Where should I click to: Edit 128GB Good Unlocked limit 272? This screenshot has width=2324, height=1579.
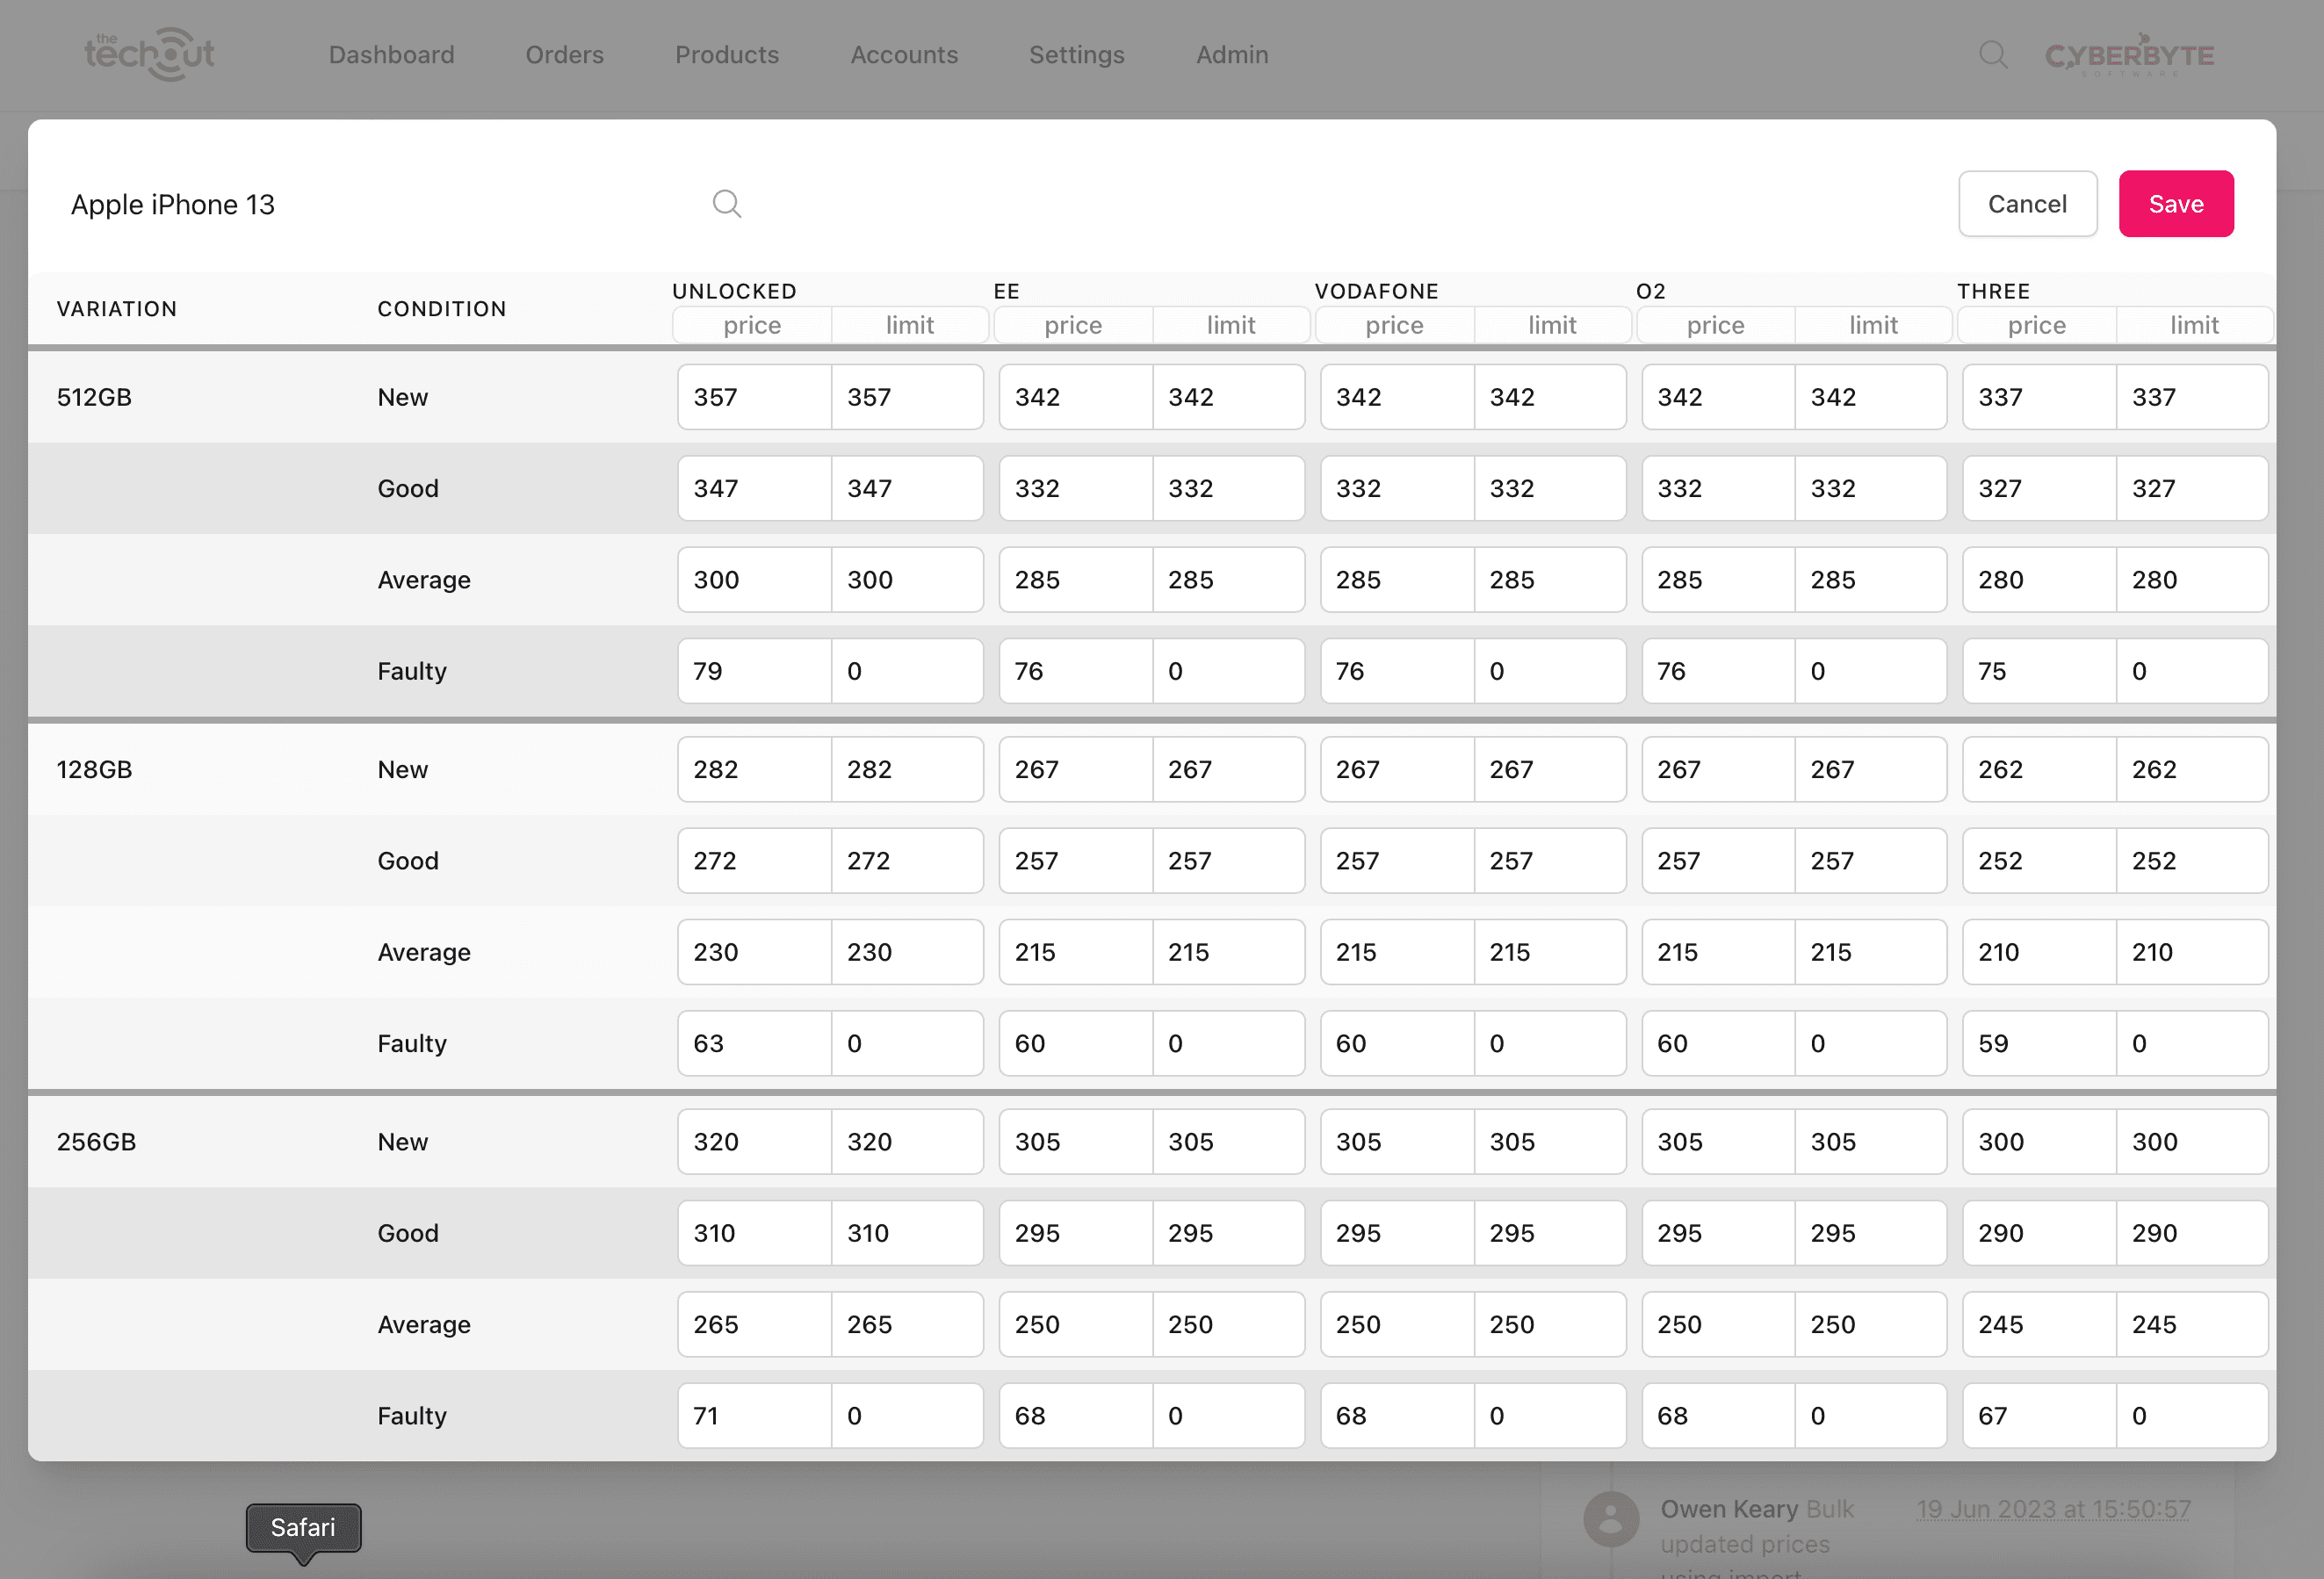point(907,861)
